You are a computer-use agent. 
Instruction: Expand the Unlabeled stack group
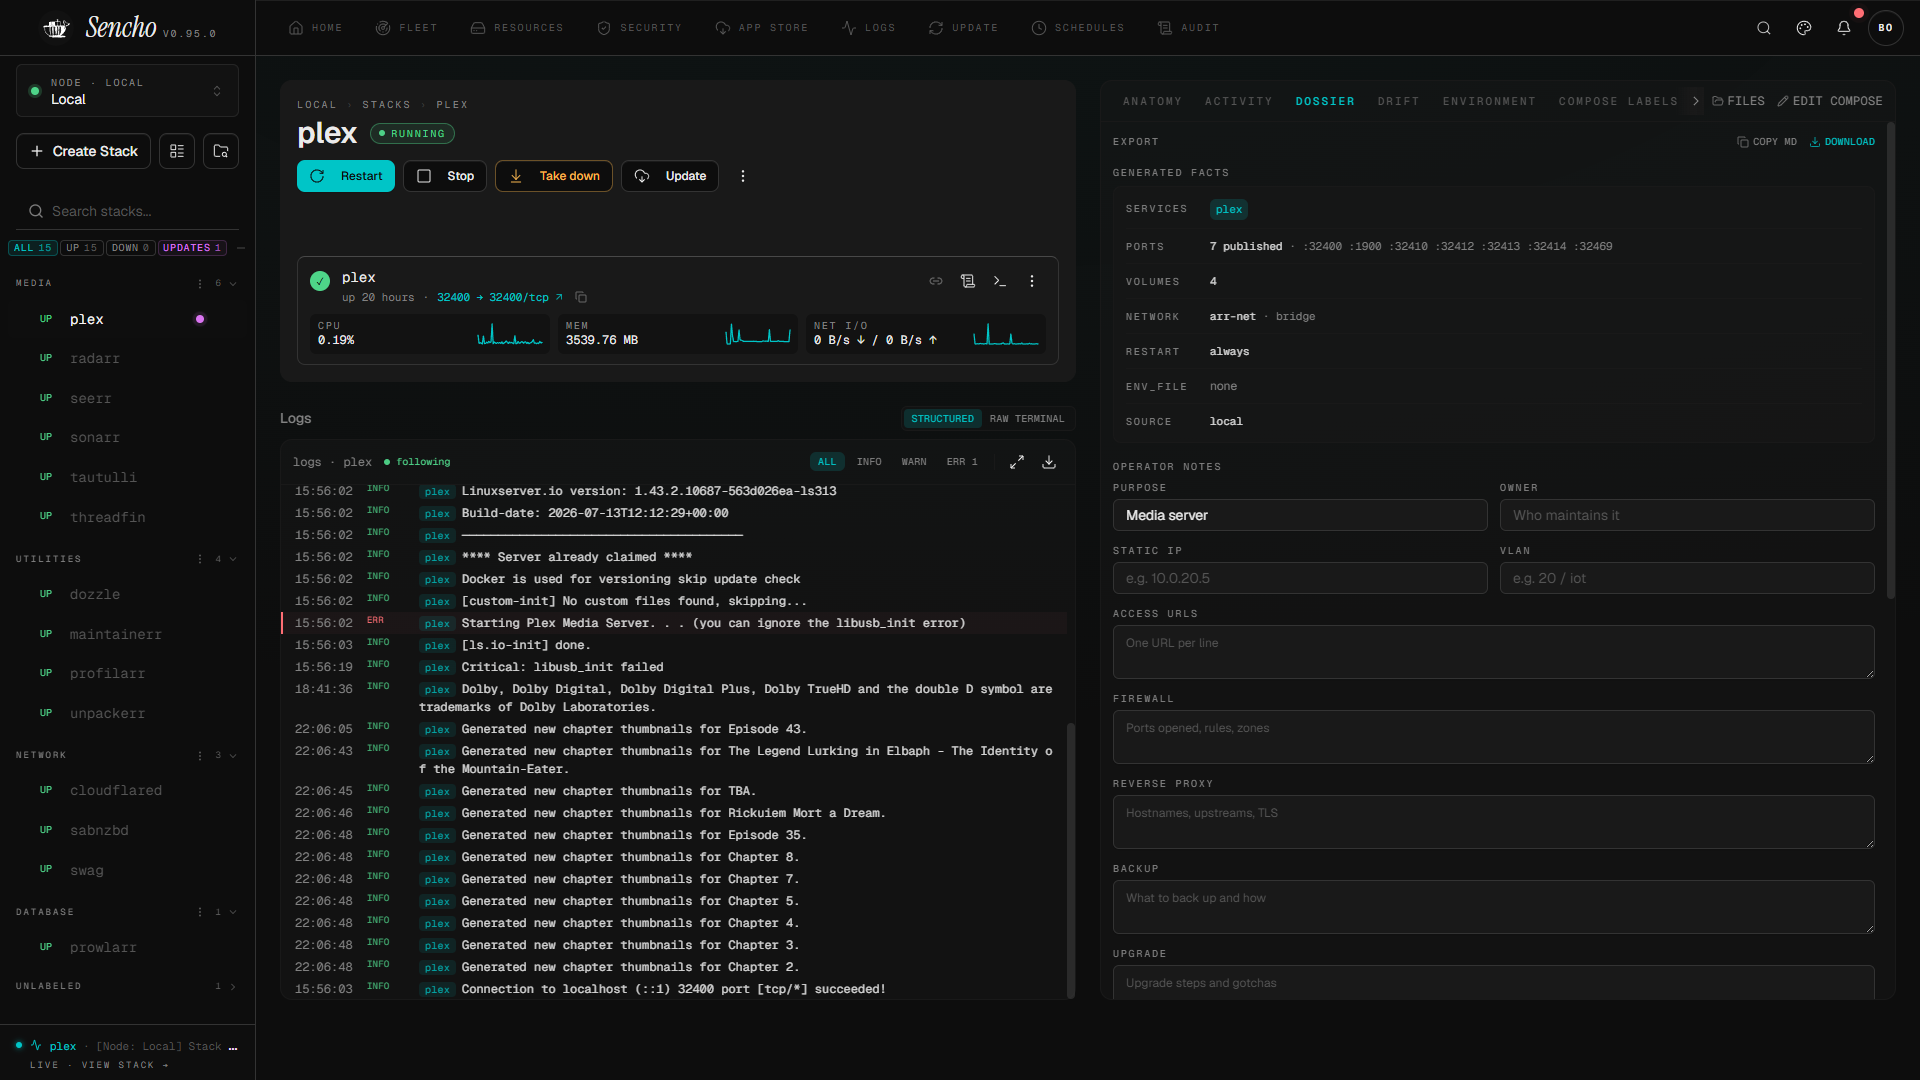coord(233,987)
